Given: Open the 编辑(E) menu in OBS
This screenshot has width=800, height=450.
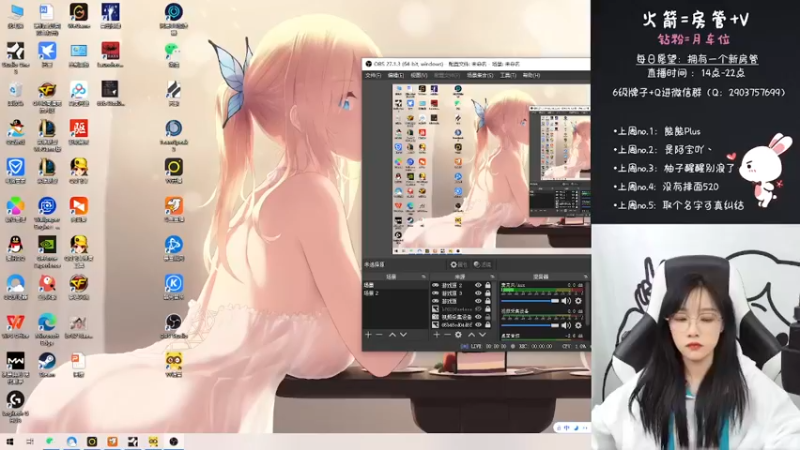Looking at the screenshot, I should point(396,76).
